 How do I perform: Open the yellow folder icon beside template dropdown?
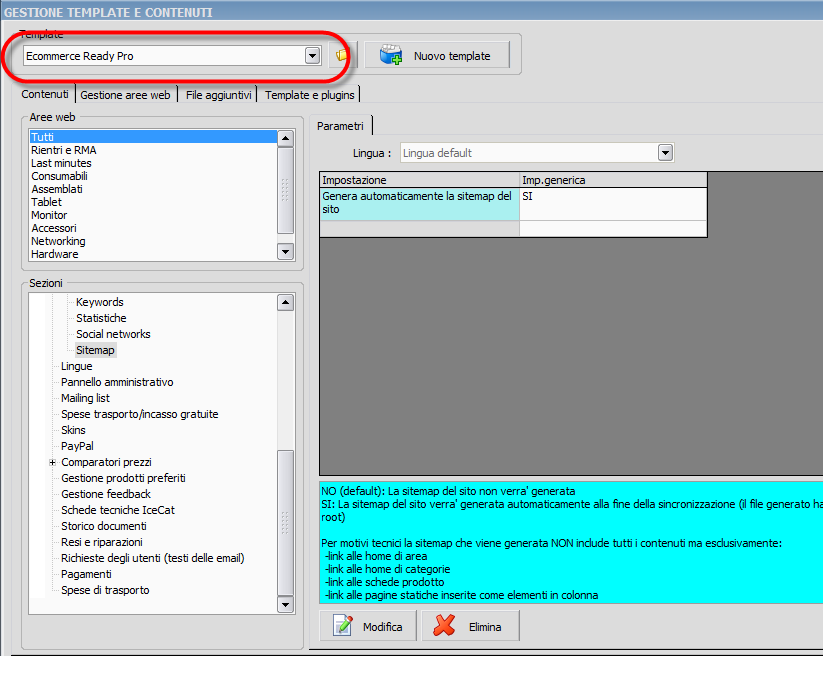(342, 55)
